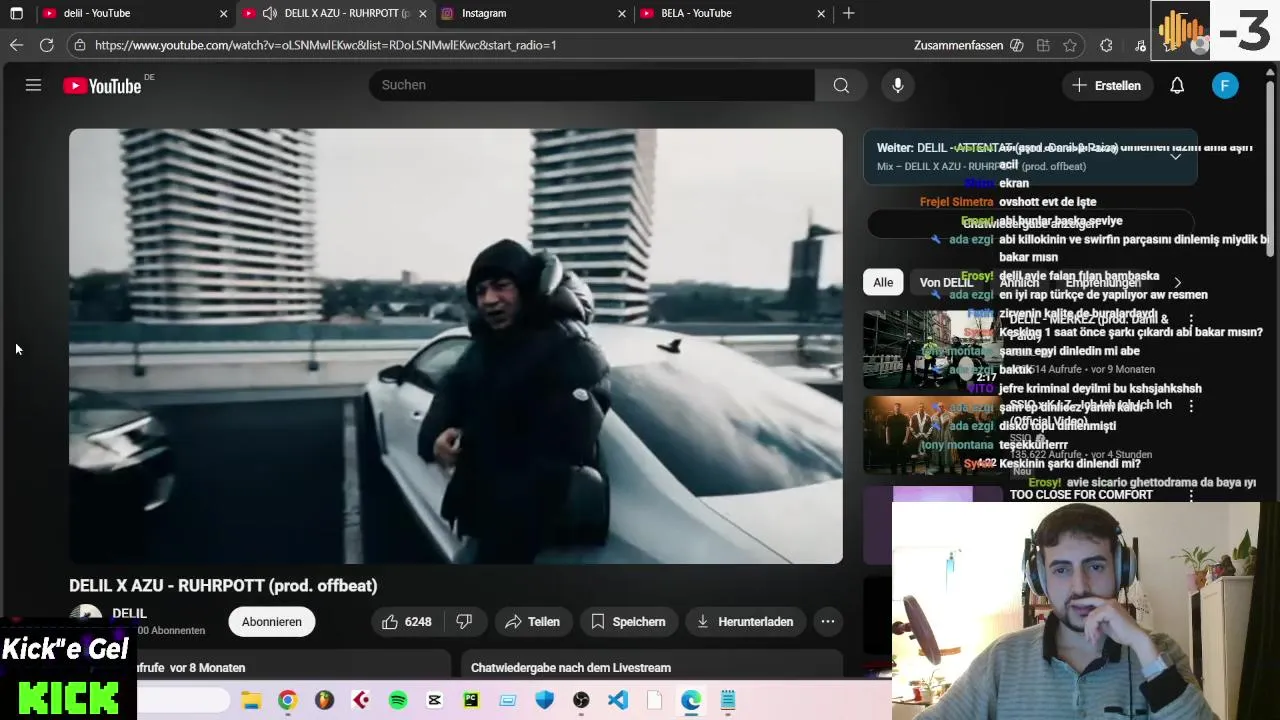Start voice search with the microphone
The height and width of the screenshot is (720, 1280).
(898, 85)
